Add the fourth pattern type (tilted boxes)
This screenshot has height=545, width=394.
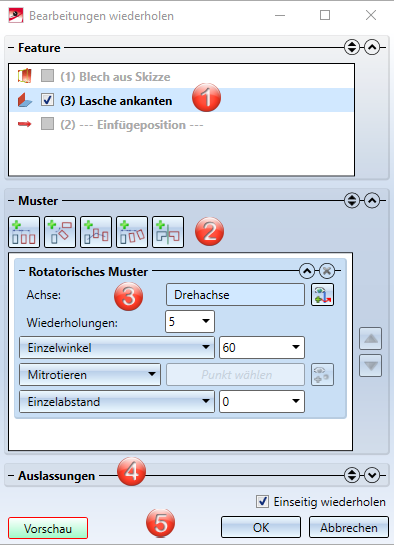click(x=132, y=232)
